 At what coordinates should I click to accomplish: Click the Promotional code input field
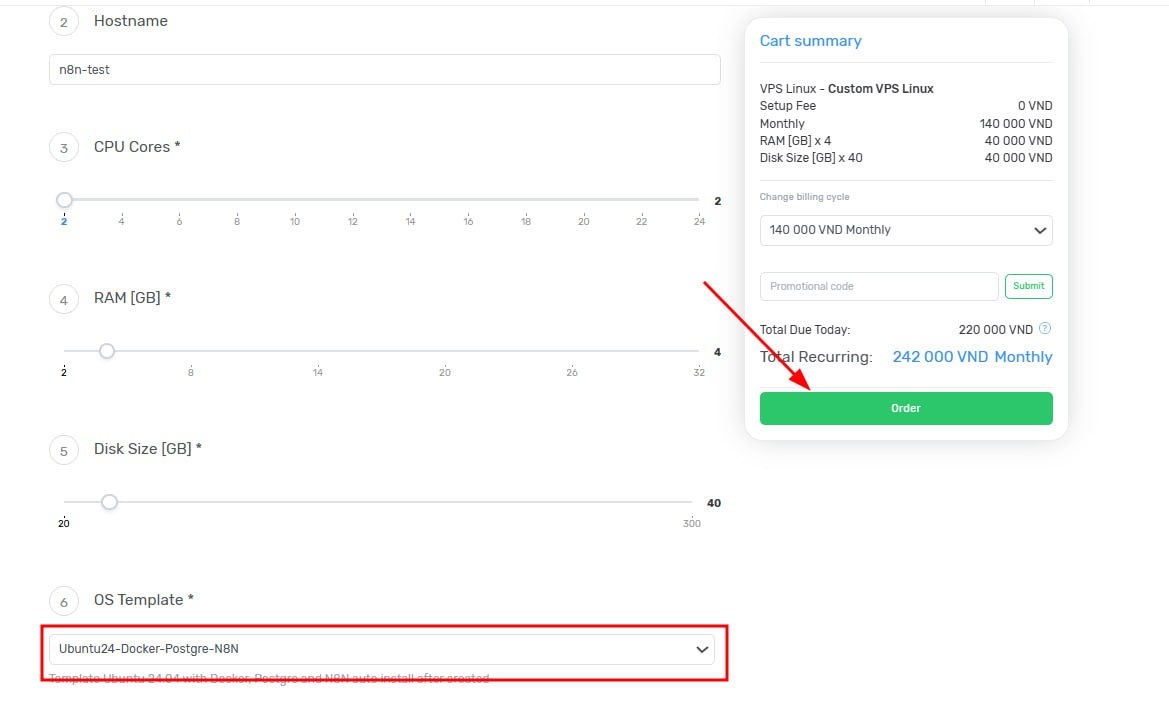pos(878,286)
